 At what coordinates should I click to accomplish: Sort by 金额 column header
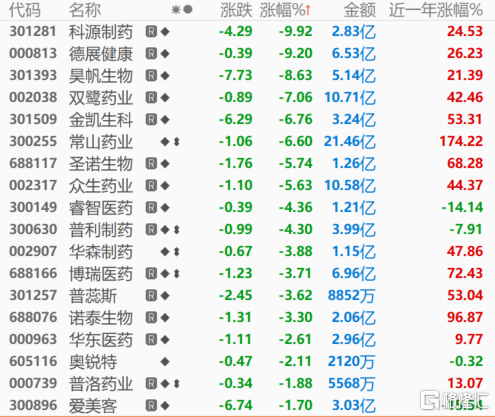(x=360, y=10)
